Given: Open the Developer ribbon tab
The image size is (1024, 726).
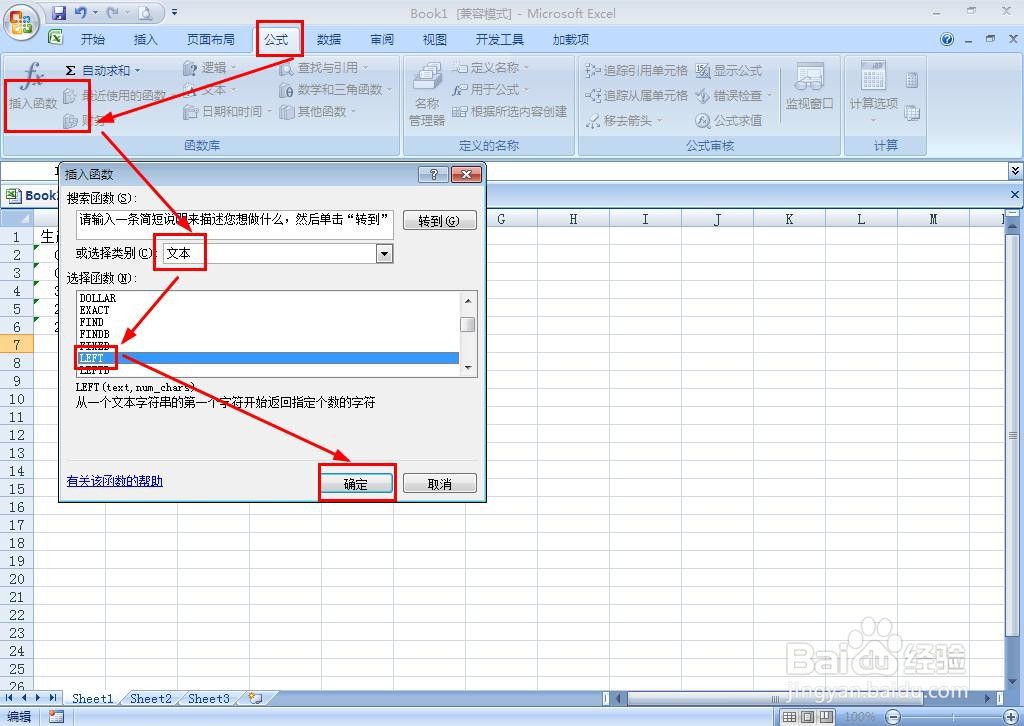Looking at the screenshot, I should click(x=500, y=39).
